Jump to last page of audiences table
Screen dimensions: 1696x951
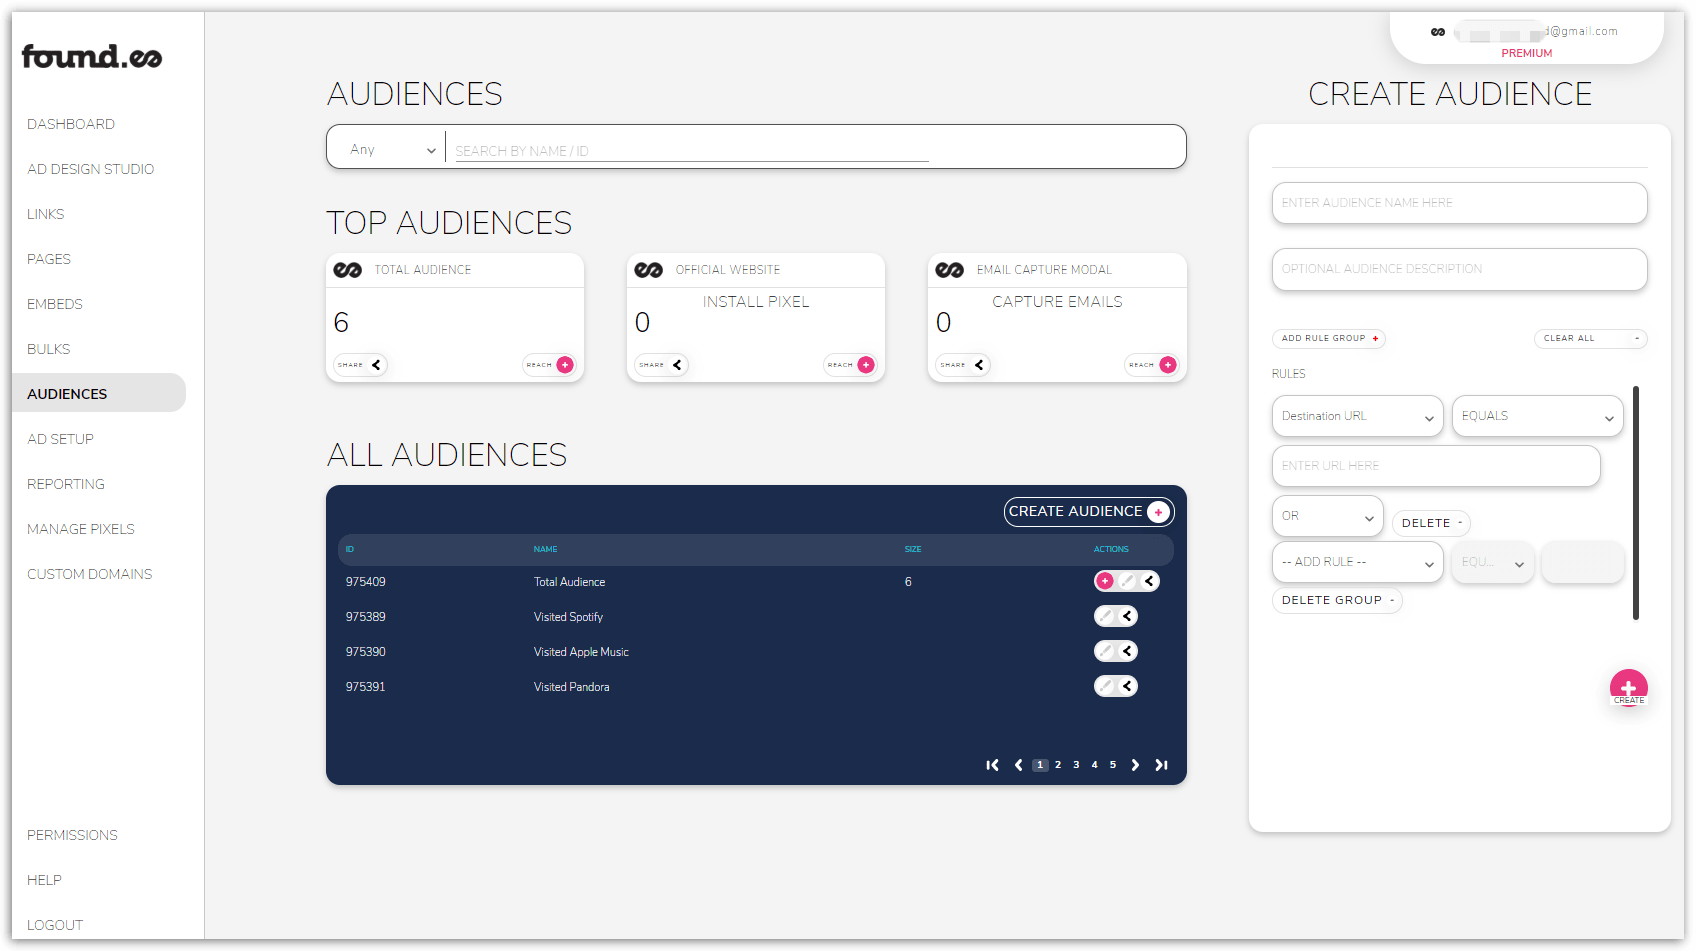pyautogui.click(x=1161, y=765)
